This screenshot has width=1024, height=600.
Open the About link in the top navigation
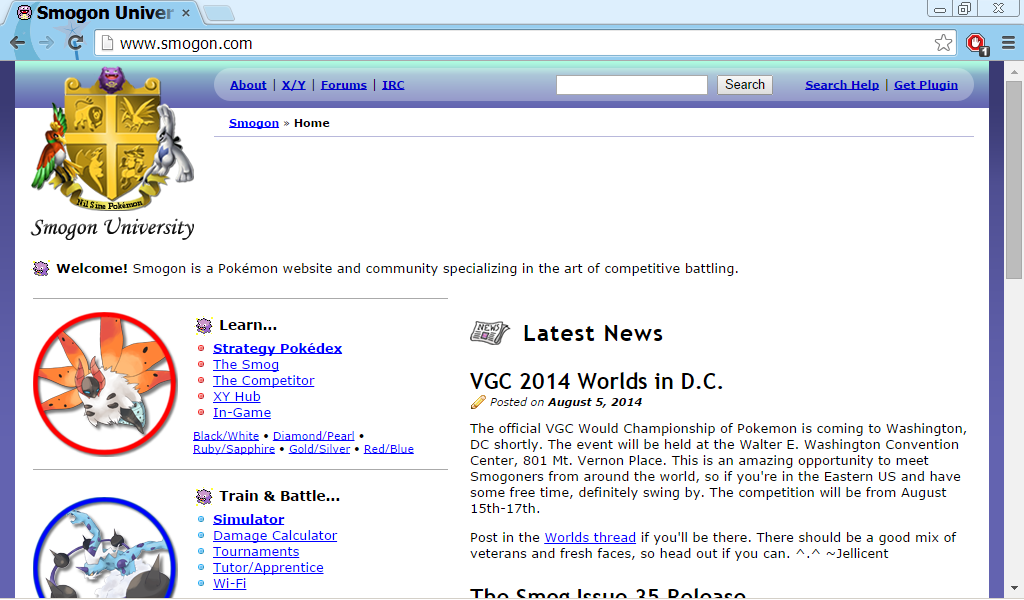click(x=248, y=85)
